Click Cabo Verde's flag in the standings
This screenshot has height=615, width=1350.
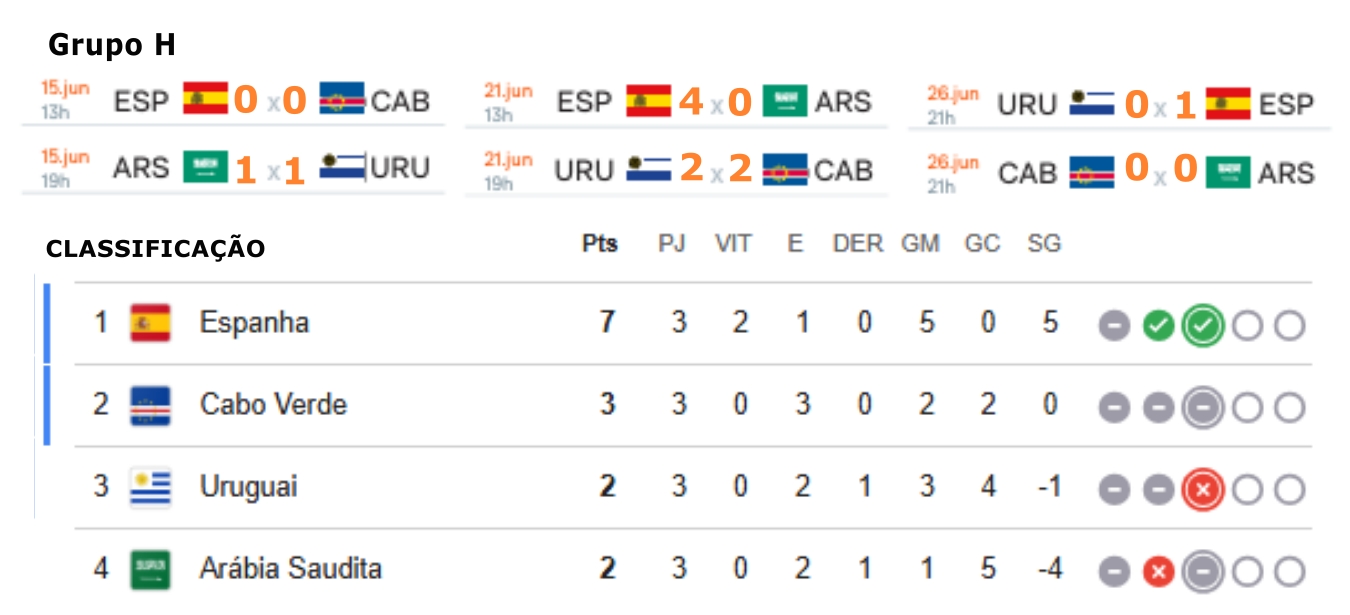coord(150,405)
